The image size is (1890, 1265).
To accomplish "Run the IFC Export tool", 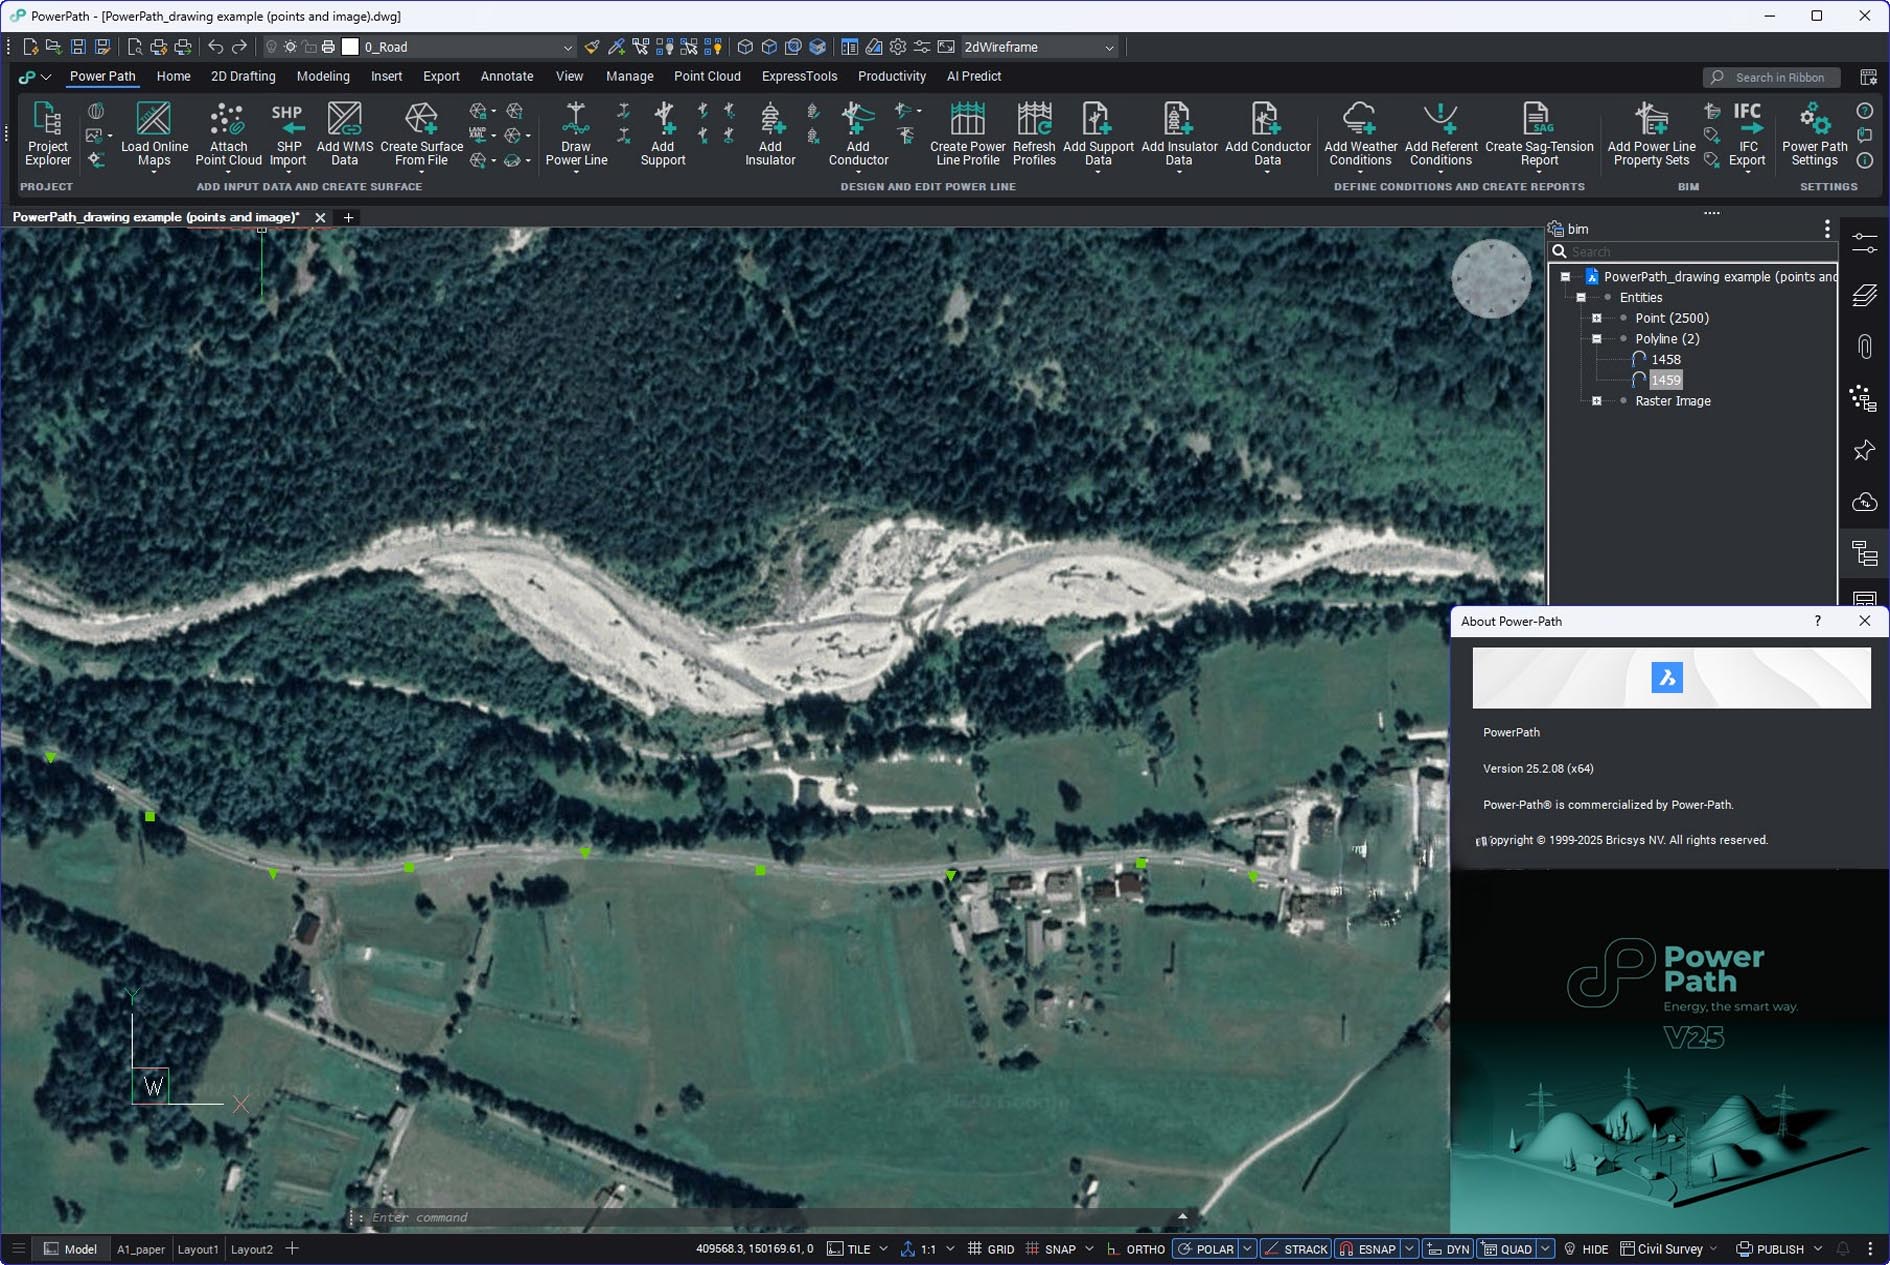I will 1747,133.
